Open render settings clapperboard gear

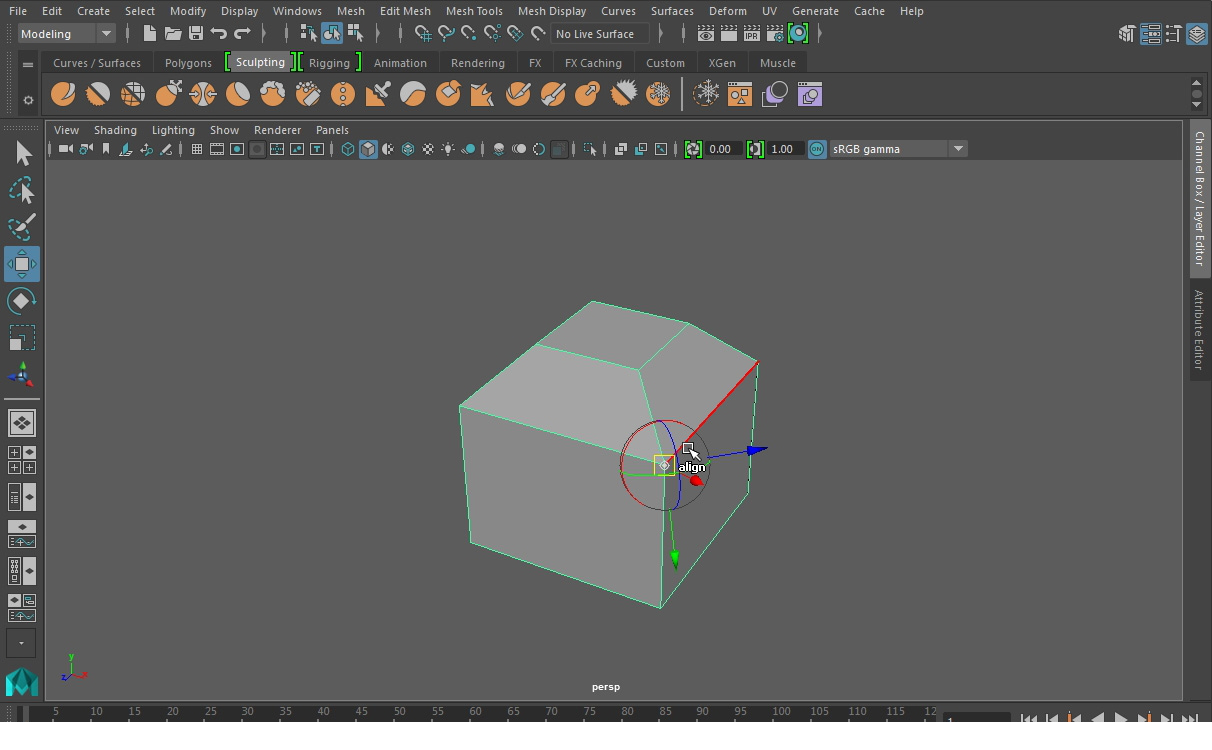(x=775, y=33)
